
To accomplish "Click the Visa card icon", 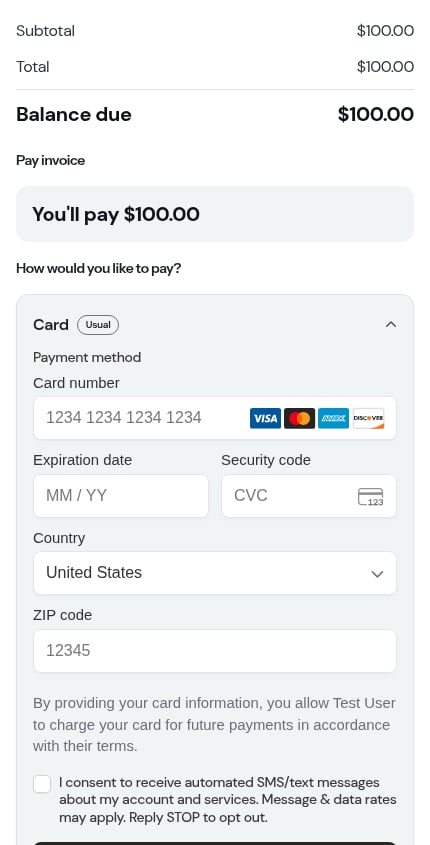I will [x=265, y=418].
